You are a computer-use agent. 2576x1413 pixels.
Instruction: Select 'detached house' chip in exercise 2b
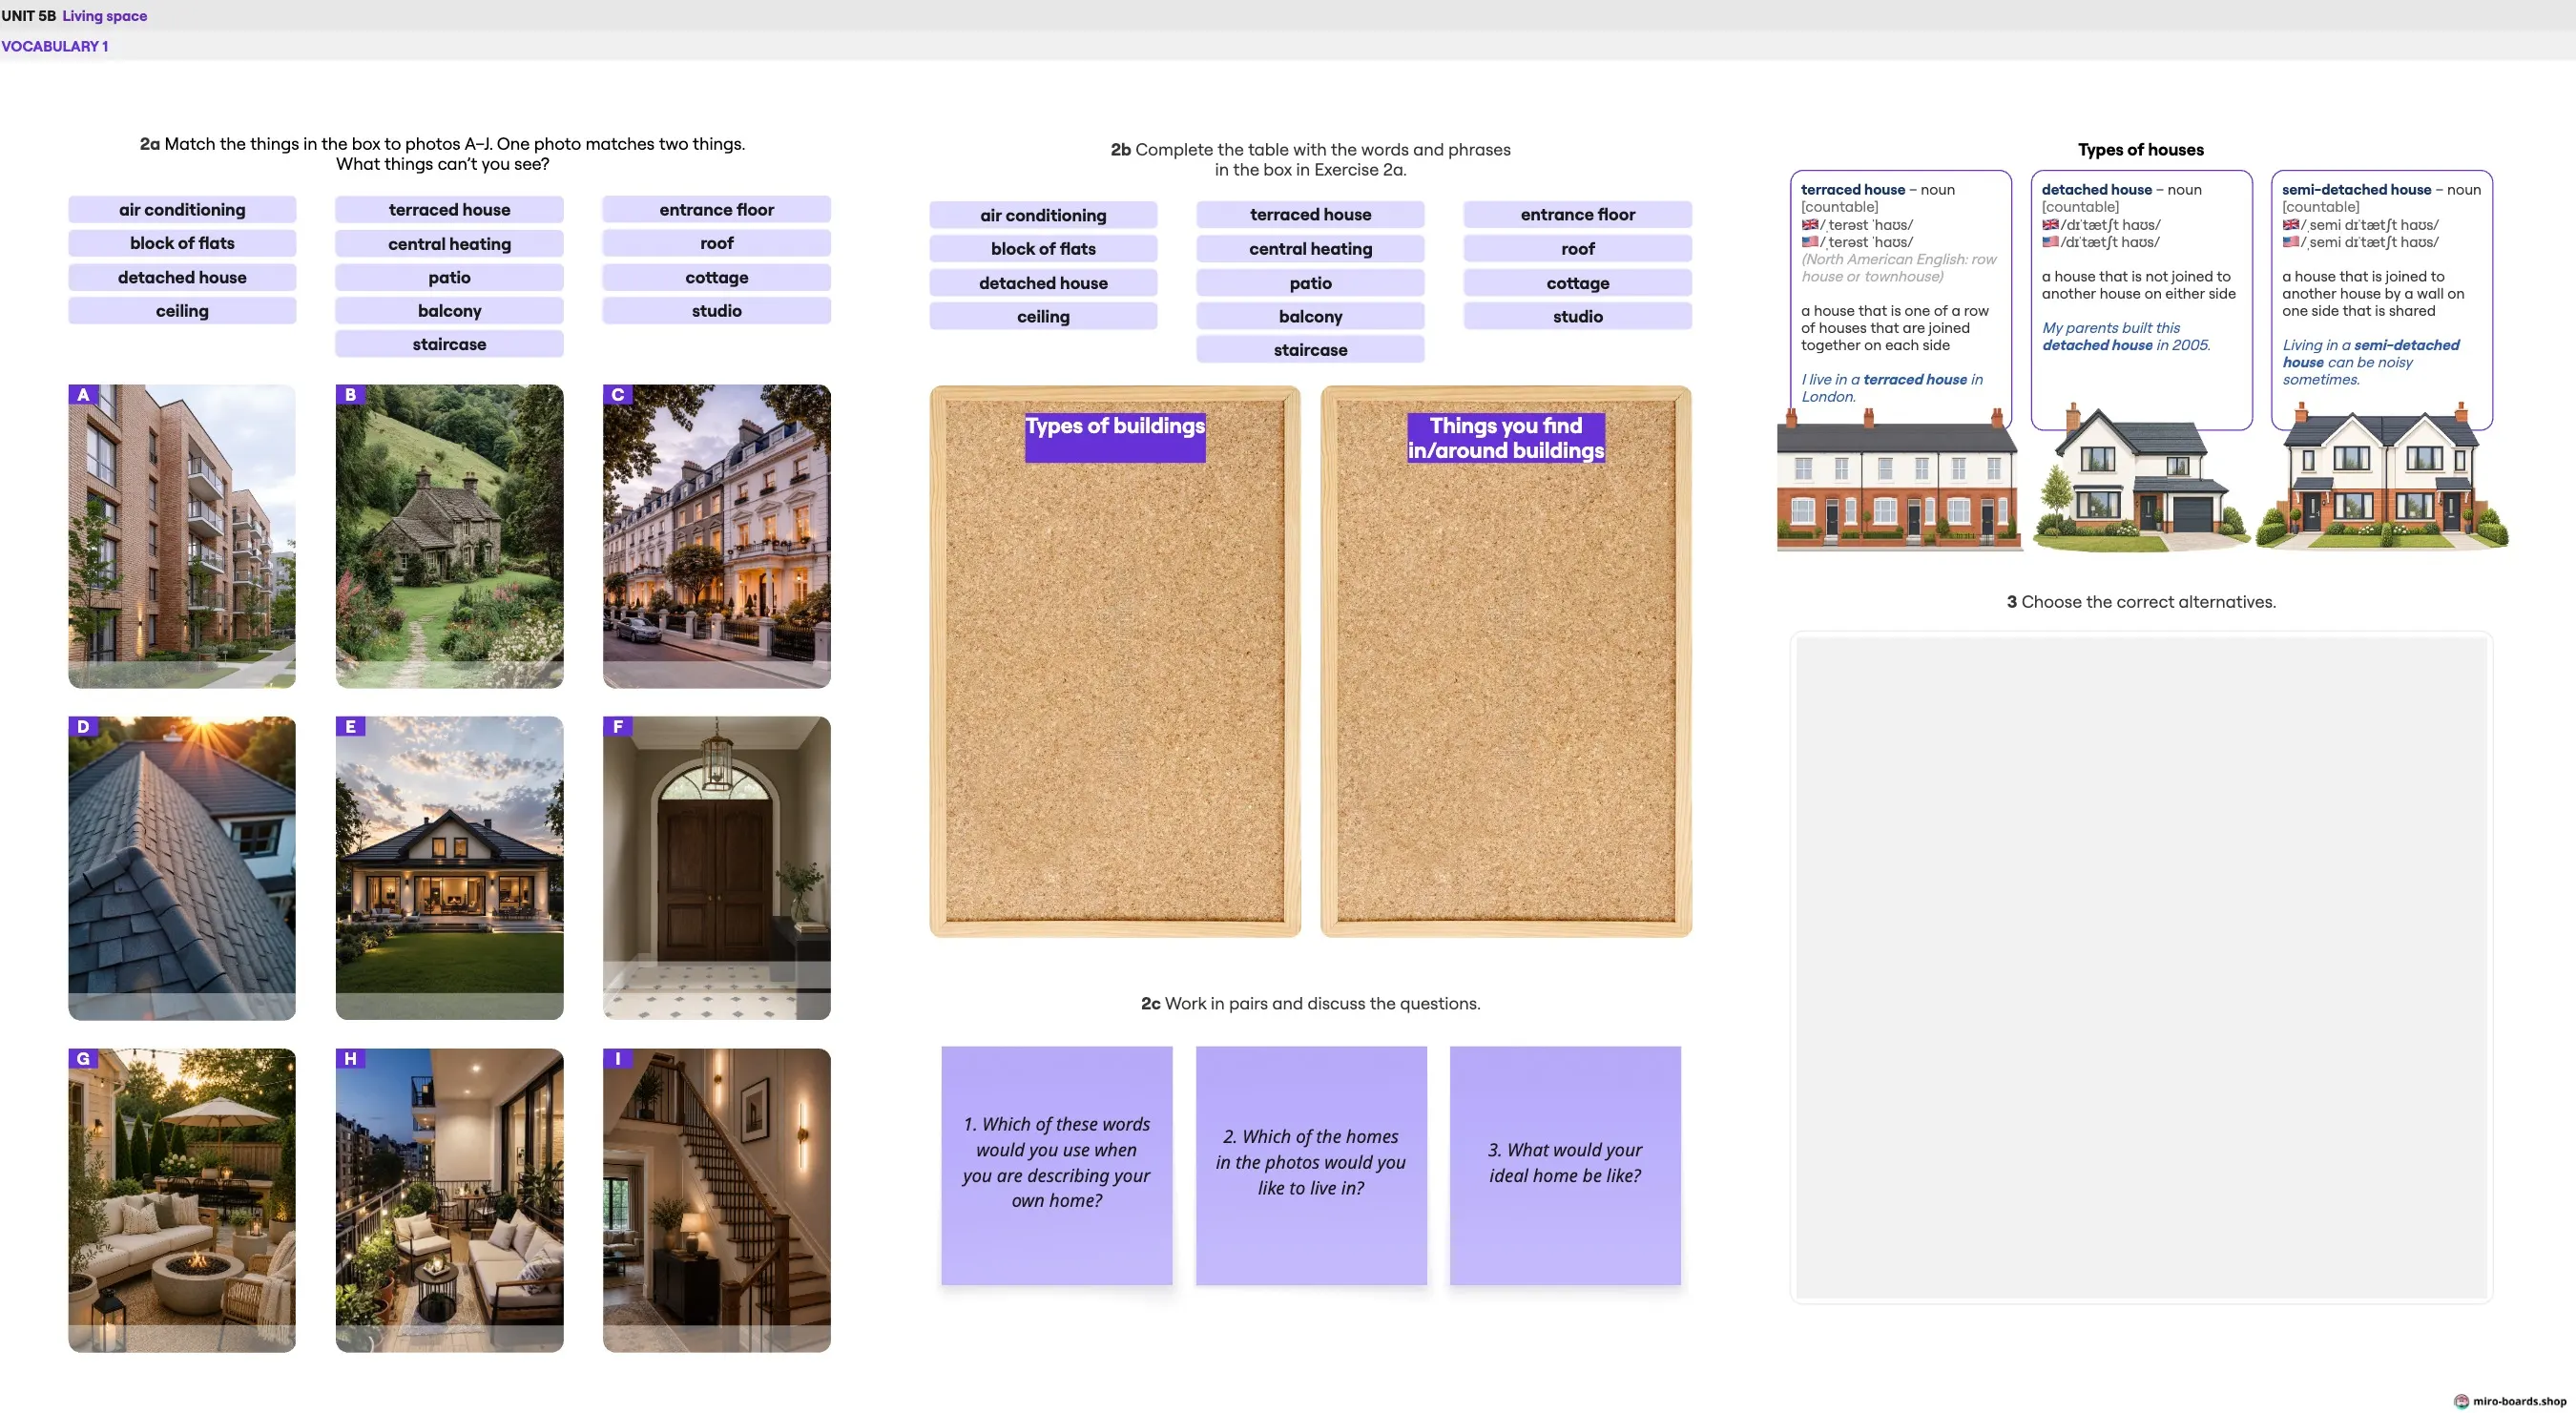click(x=1043, y=283)
